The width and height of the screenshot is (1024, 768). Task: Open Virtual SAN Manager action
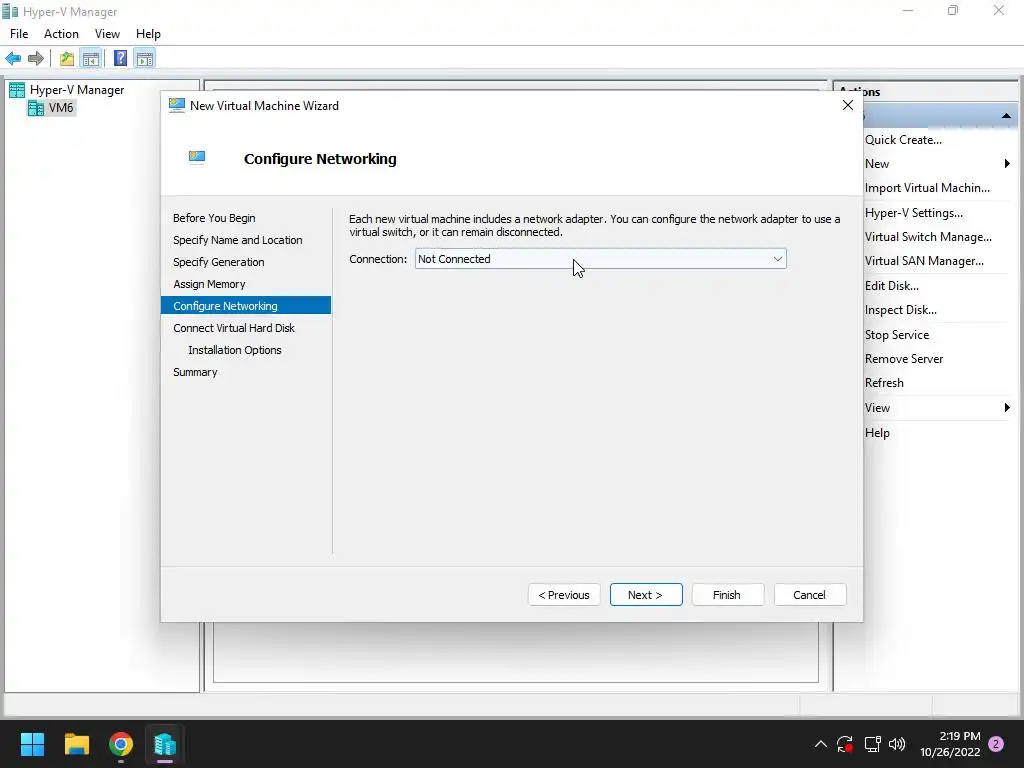point(924,261)
